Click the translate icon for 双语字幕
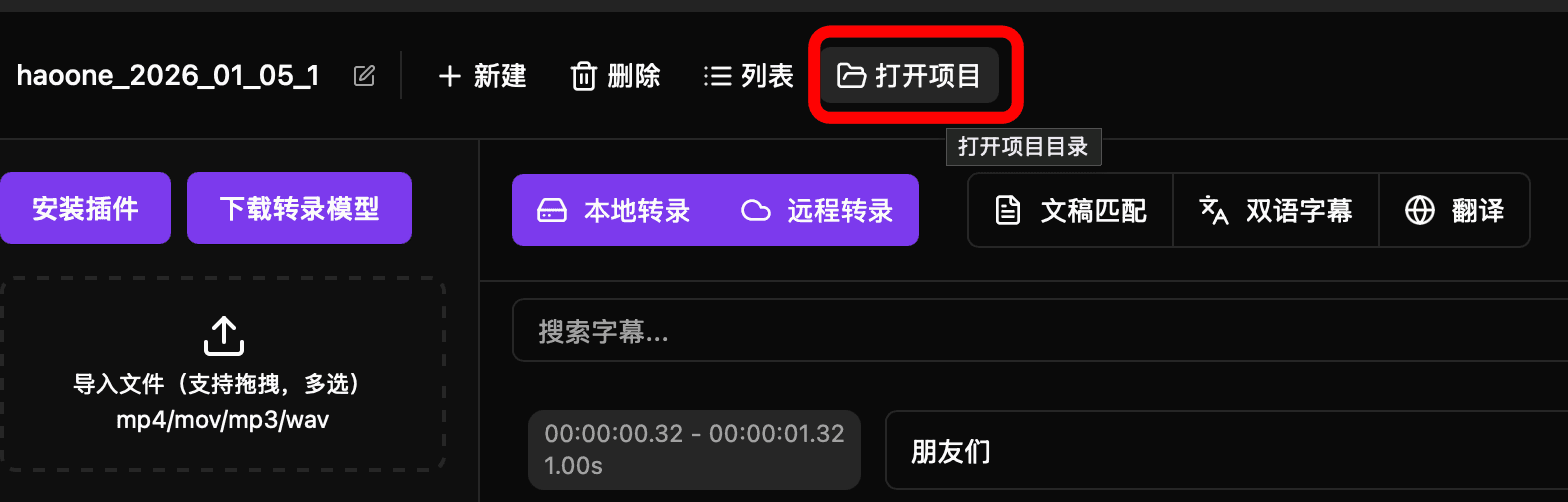The width and height of the screenshot is (1568, 502). 1213,210
